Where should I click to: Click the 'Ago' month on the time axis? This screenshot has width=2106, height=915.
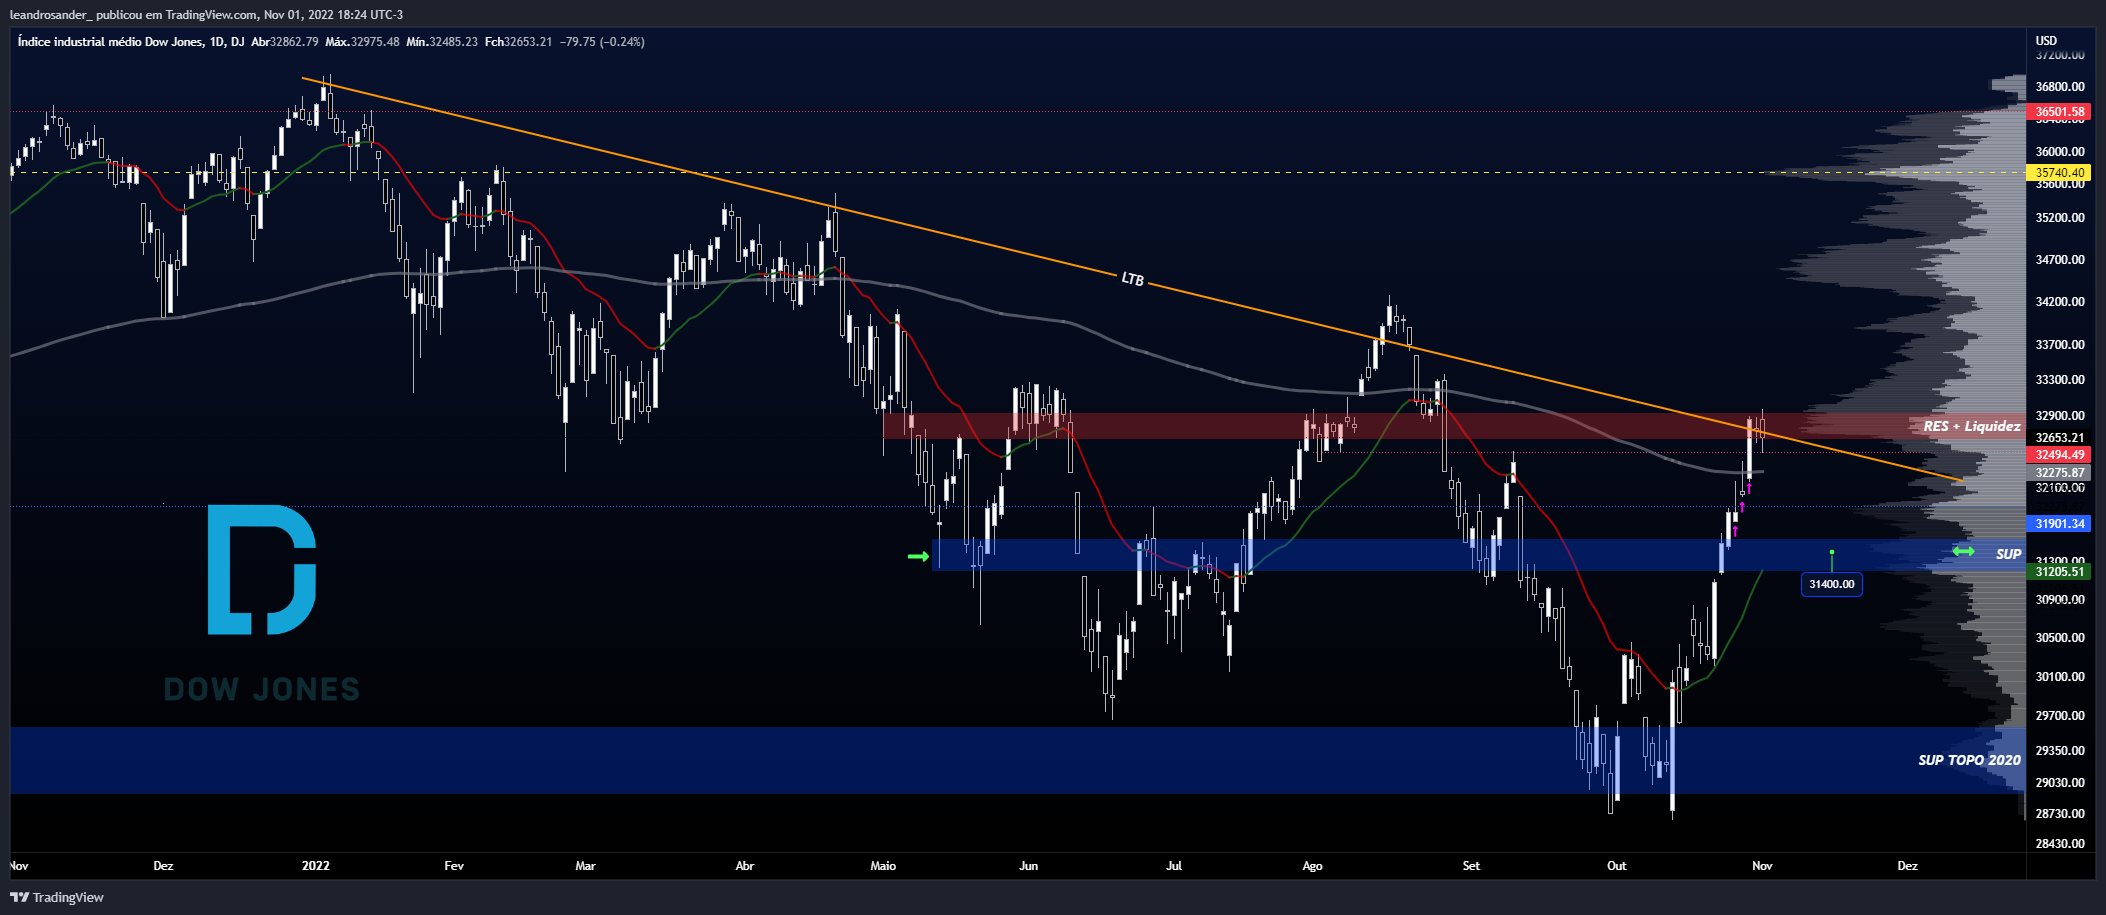click(1312, 866)
